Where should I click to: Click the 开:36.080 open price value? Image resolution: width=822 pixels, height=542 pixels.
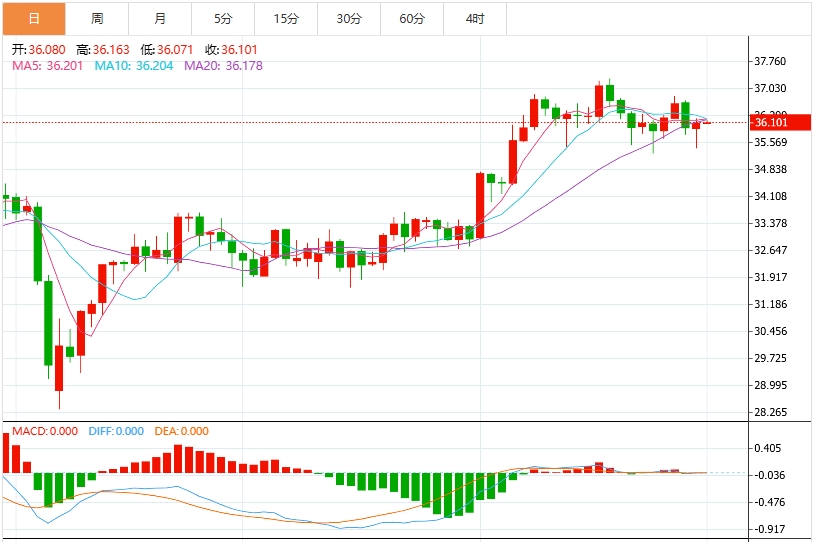coord(39,50)
